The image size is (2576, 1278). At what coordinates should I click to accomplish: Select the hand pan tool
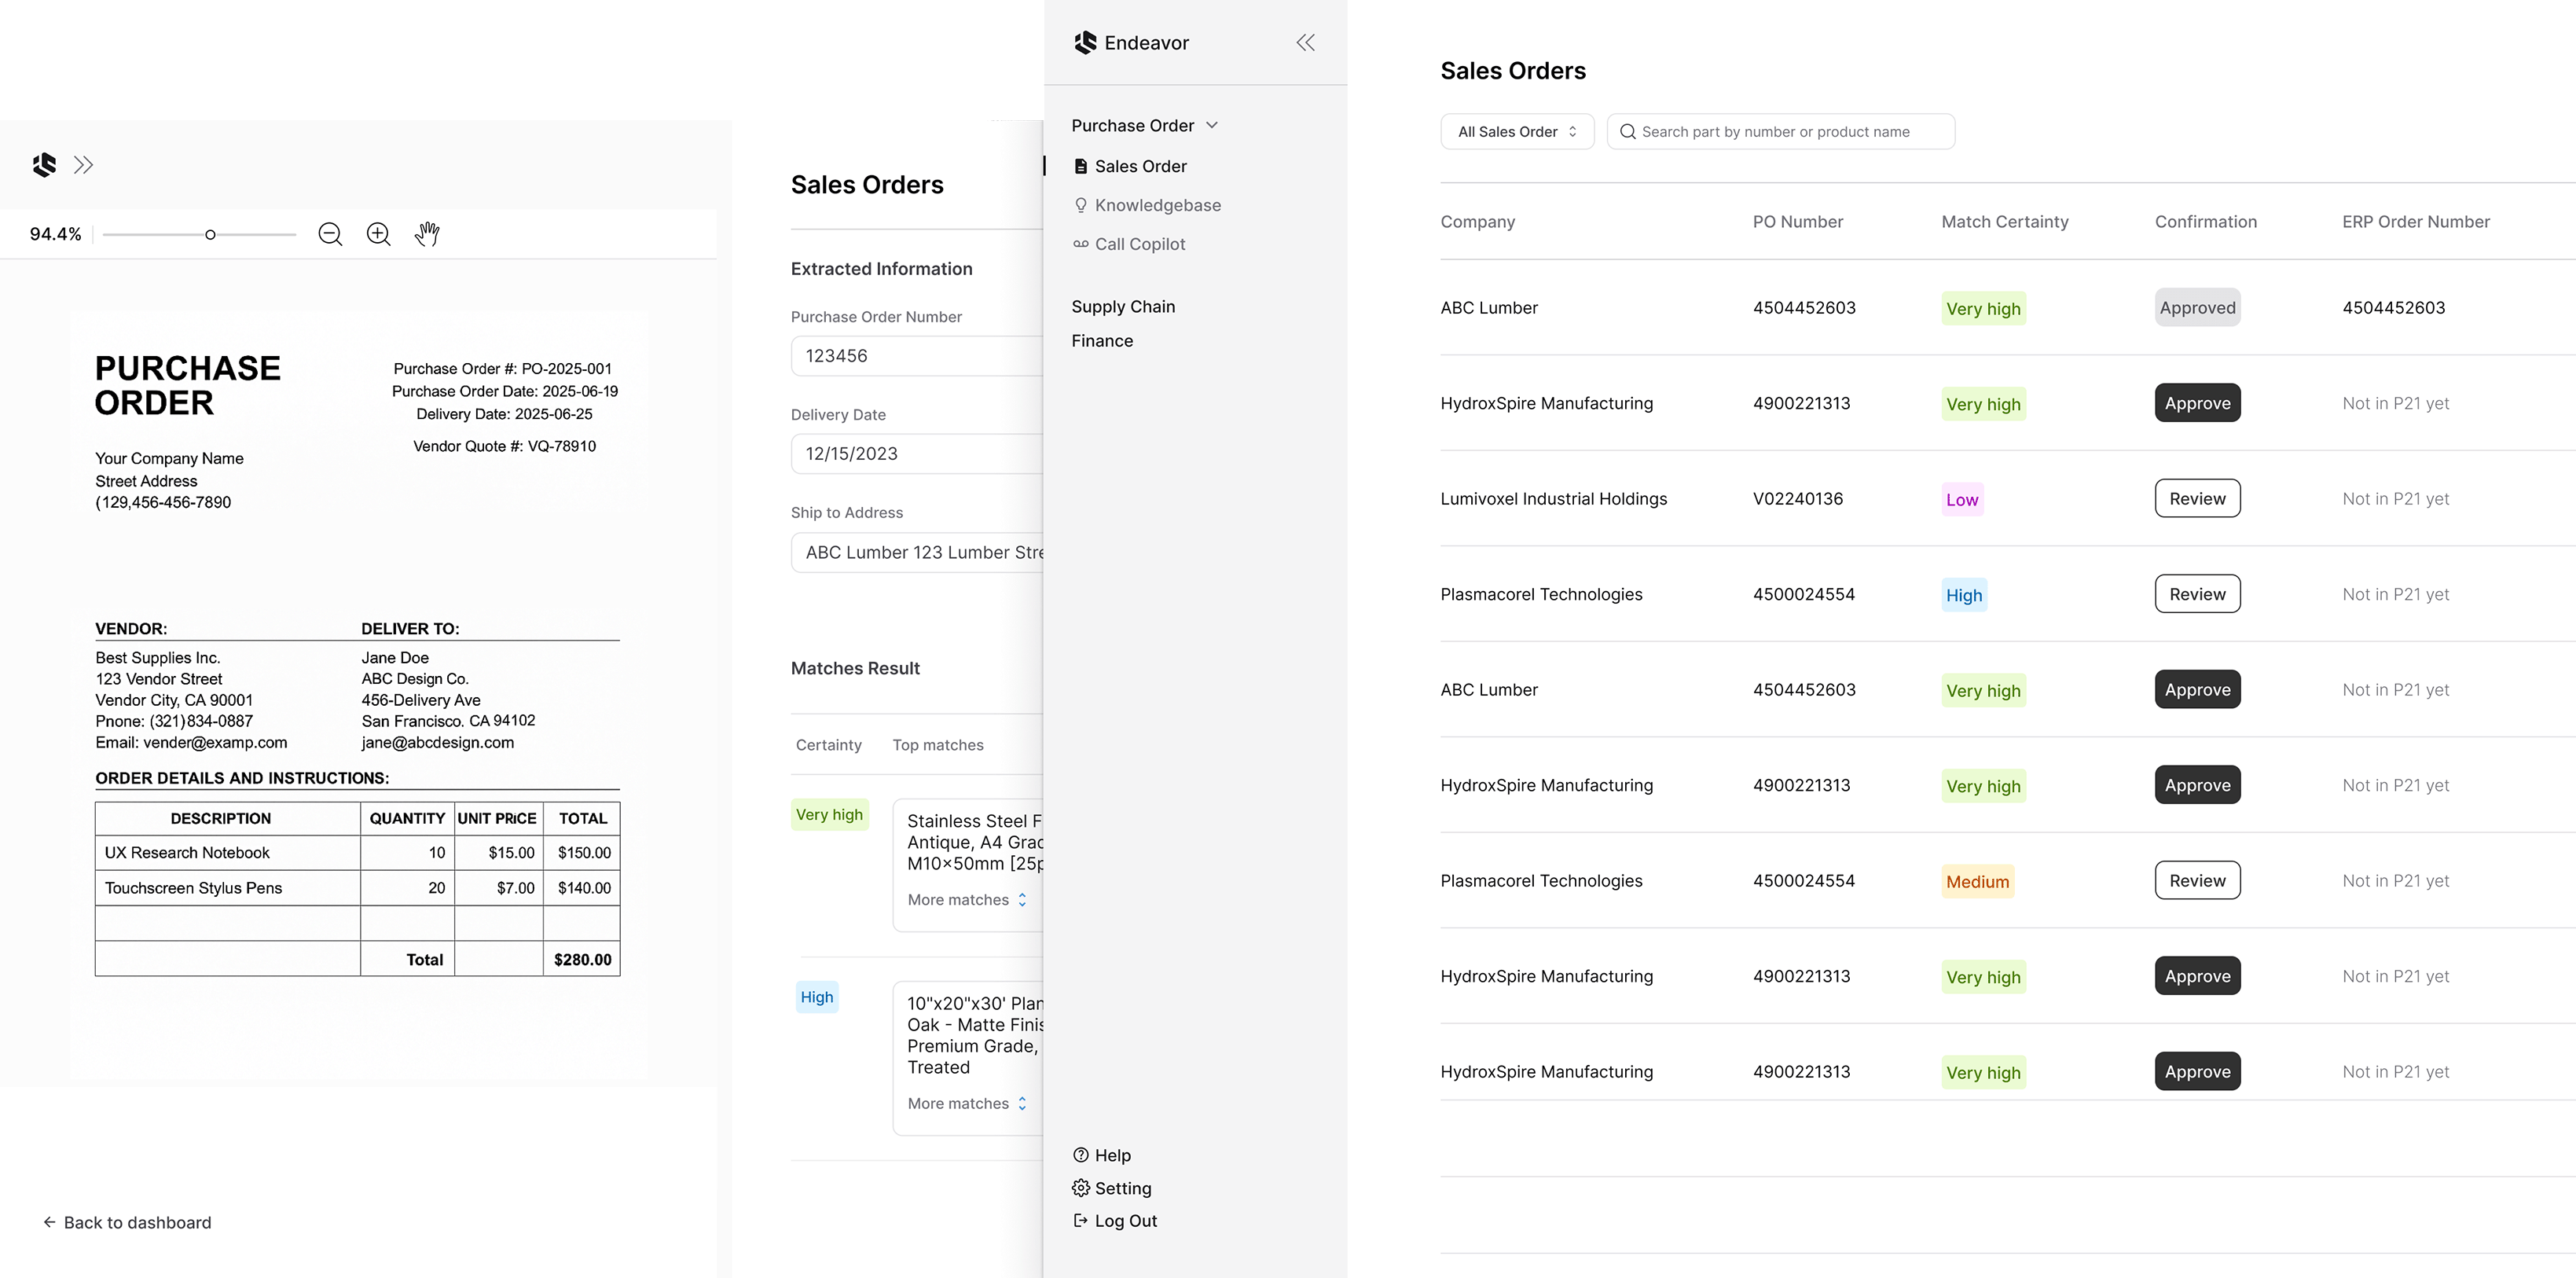point(427,234)
